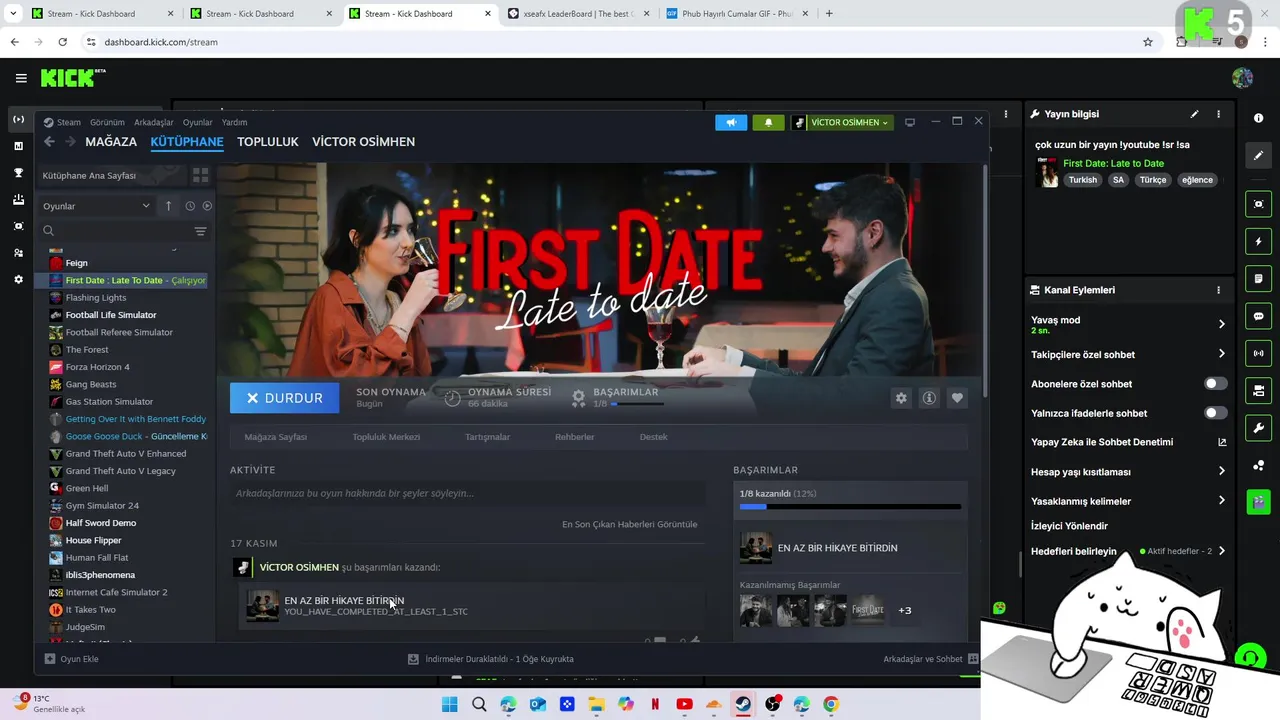Expand Hesap yaşı kısıtlaması
Viewport: 1280px width, 720px height.
pos(1221,471)
